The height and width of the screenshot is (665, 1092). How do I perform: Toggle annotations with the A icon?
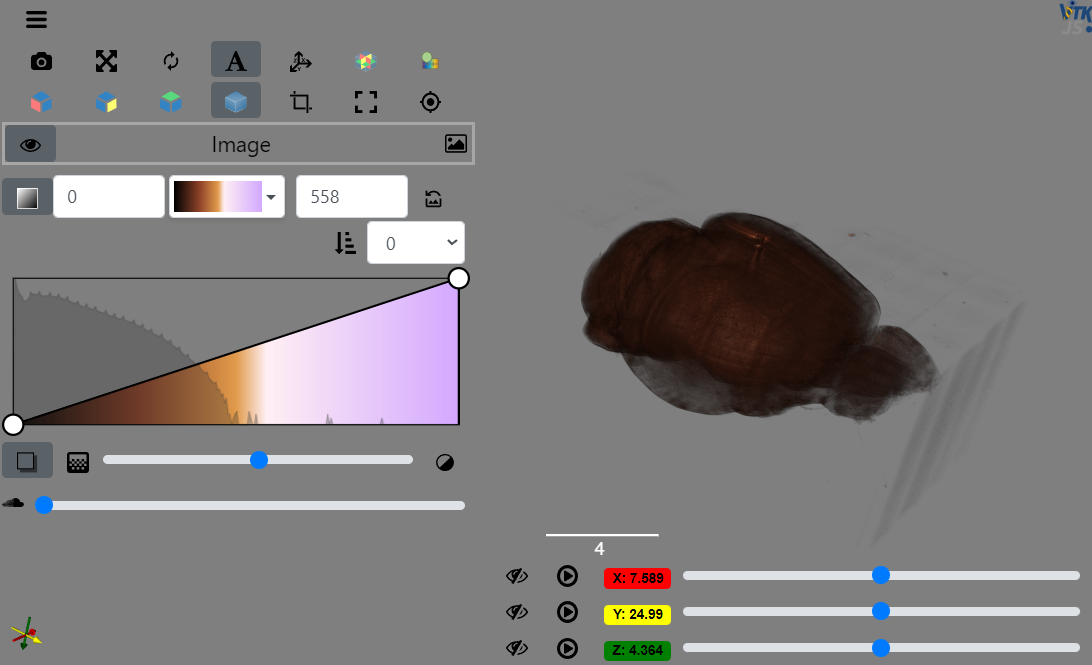click(x=235, y=59)
